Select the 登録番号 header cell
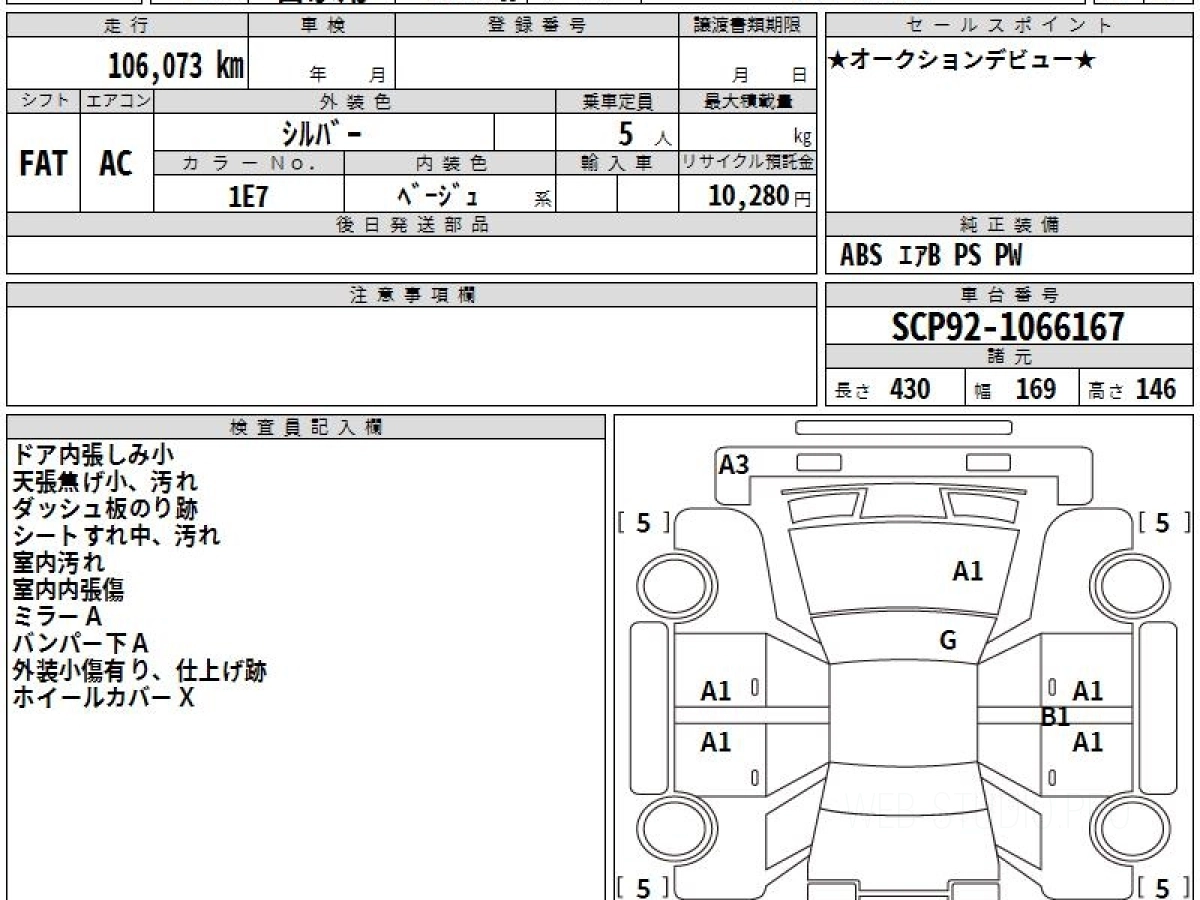Viewport: 1200px width, 900px height. [537, 26]
